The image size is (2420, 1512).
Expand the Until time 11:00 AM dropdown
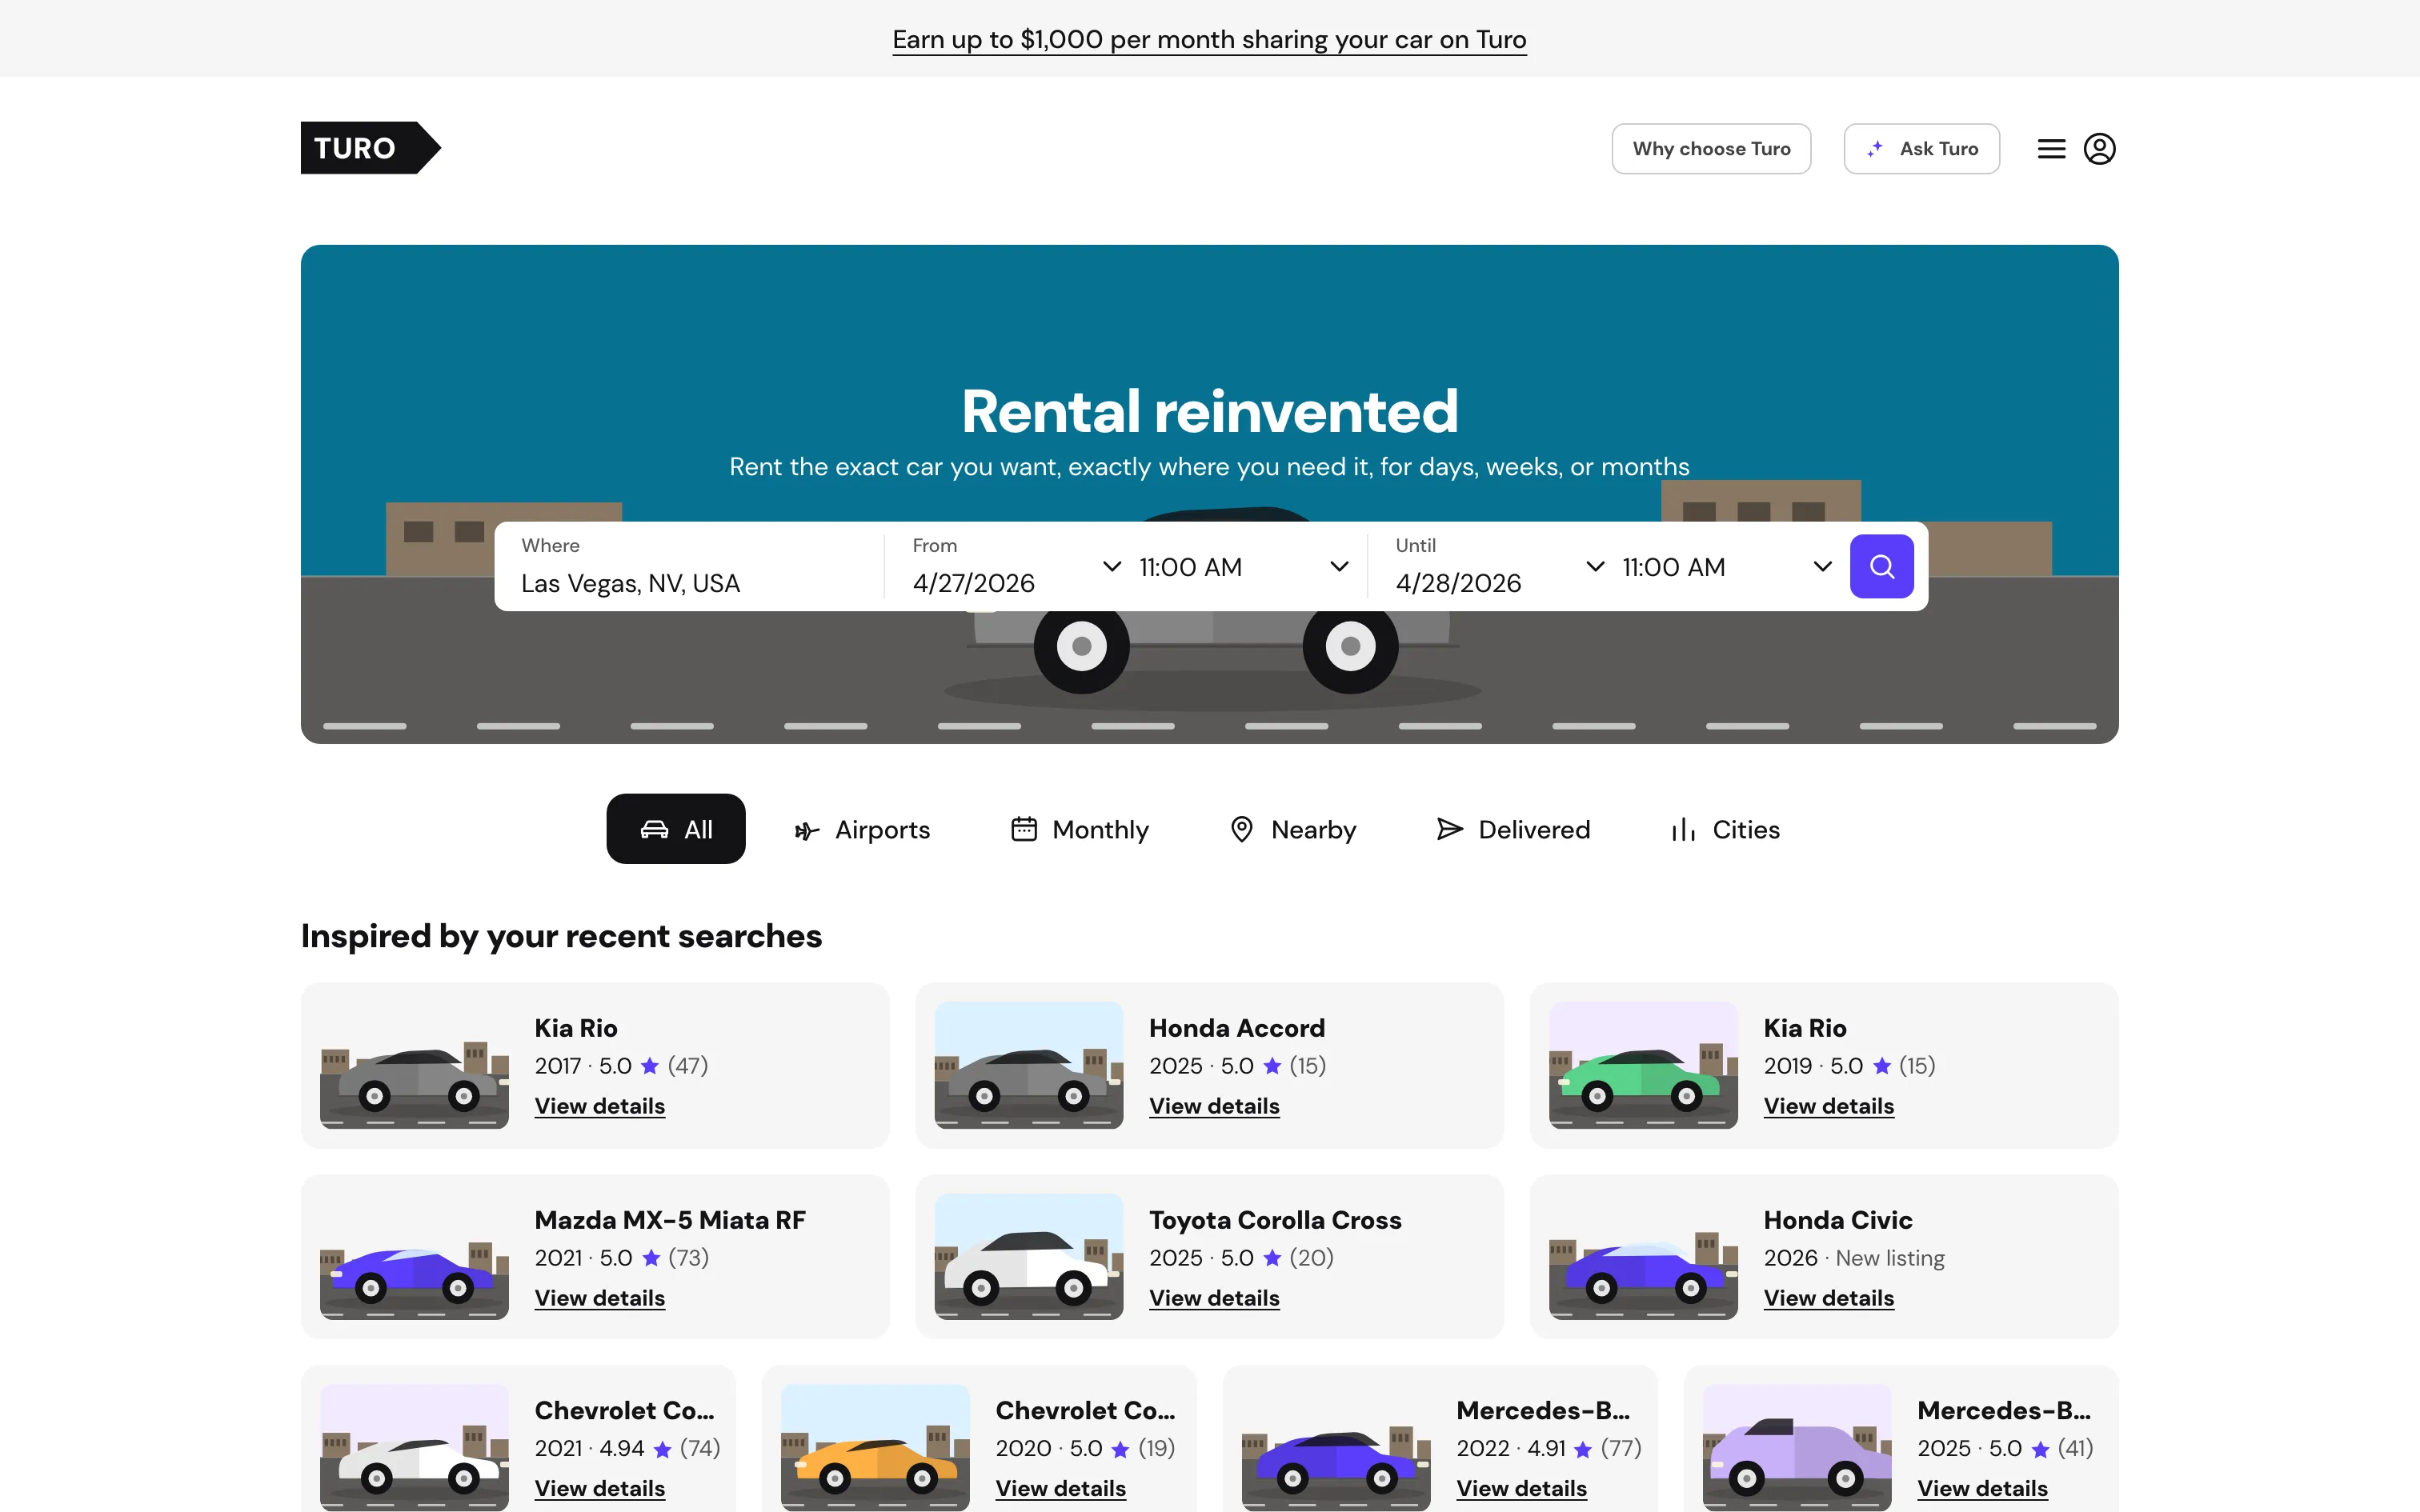coord(1727,567)
